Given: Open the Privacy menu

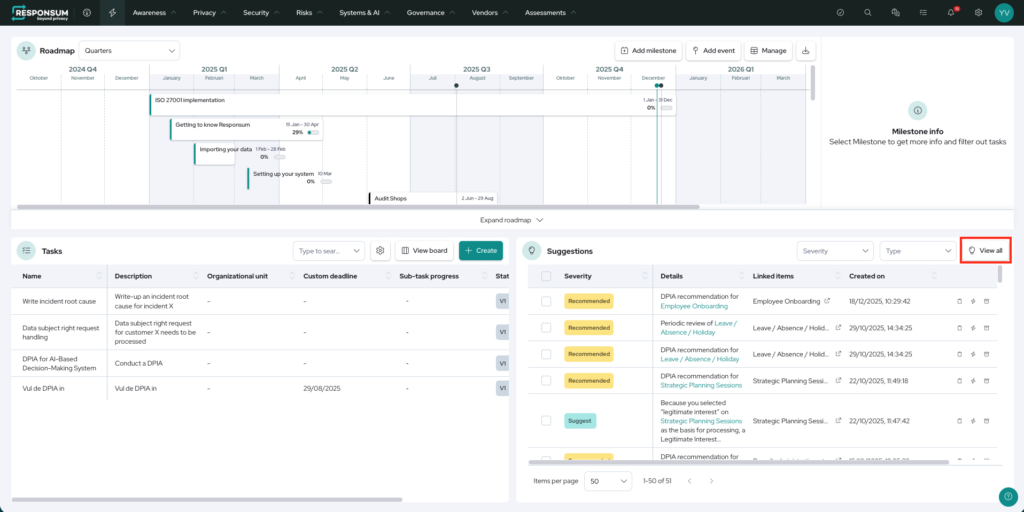Looking at the screenshot, I should 209,12.
